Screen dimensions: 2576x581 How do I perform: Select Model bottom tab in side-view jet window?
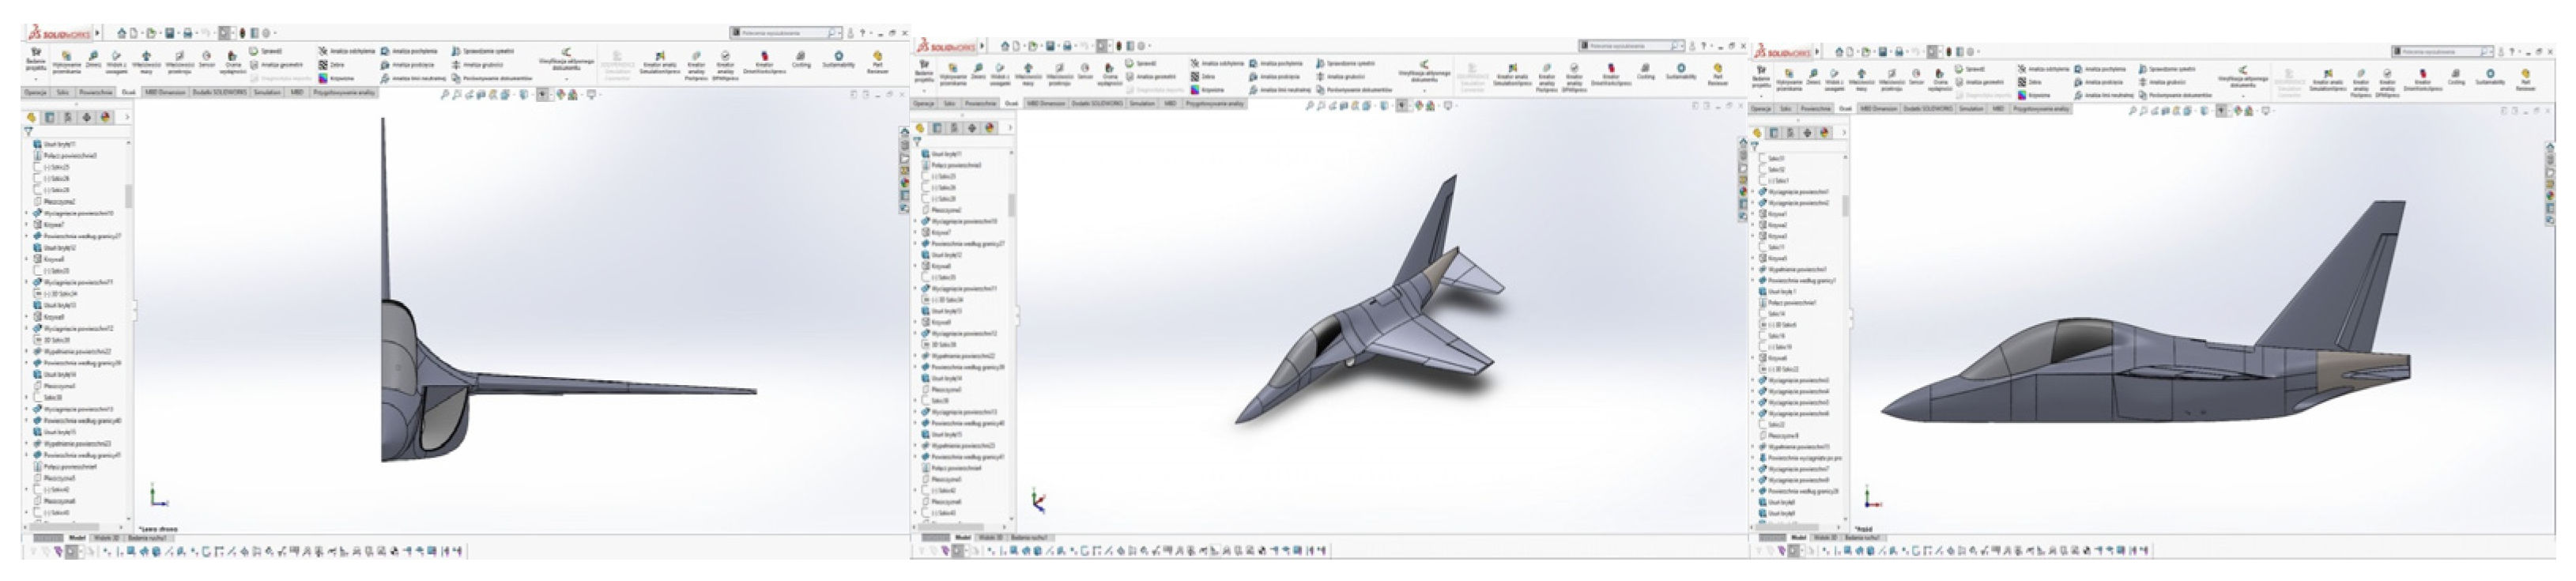coord(1798,538)
